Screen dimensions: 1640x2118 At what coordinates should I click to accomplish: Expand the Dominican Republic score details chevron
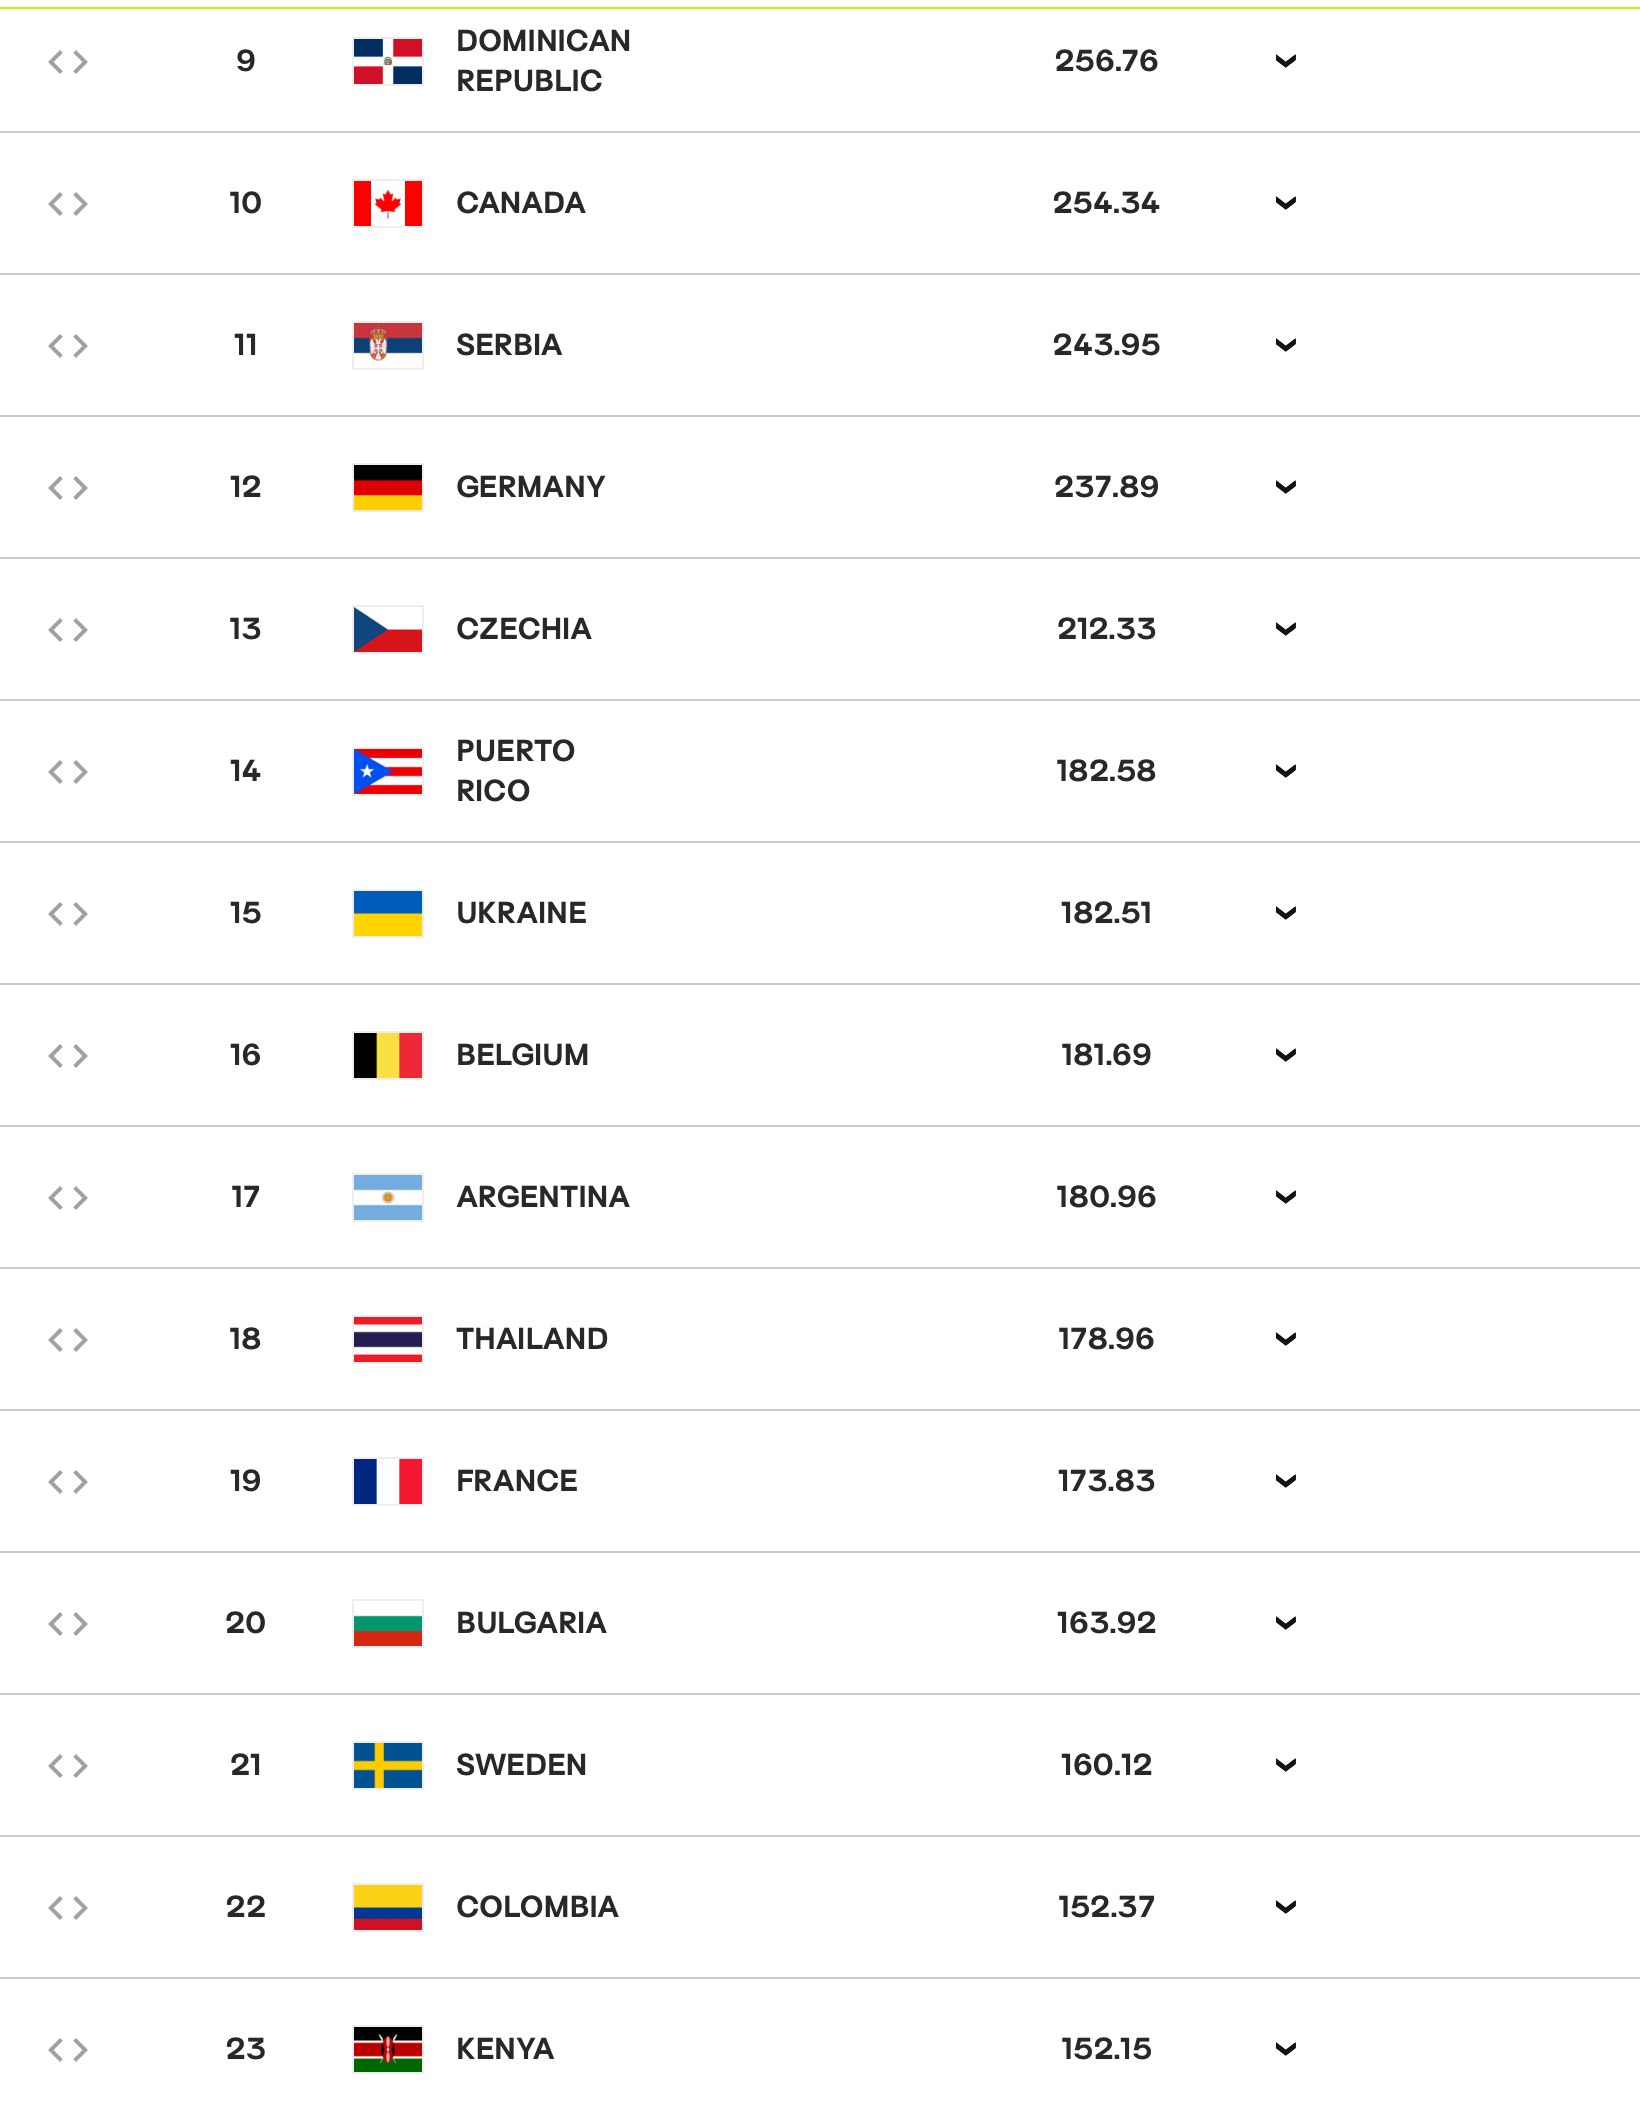(1286, 61)
